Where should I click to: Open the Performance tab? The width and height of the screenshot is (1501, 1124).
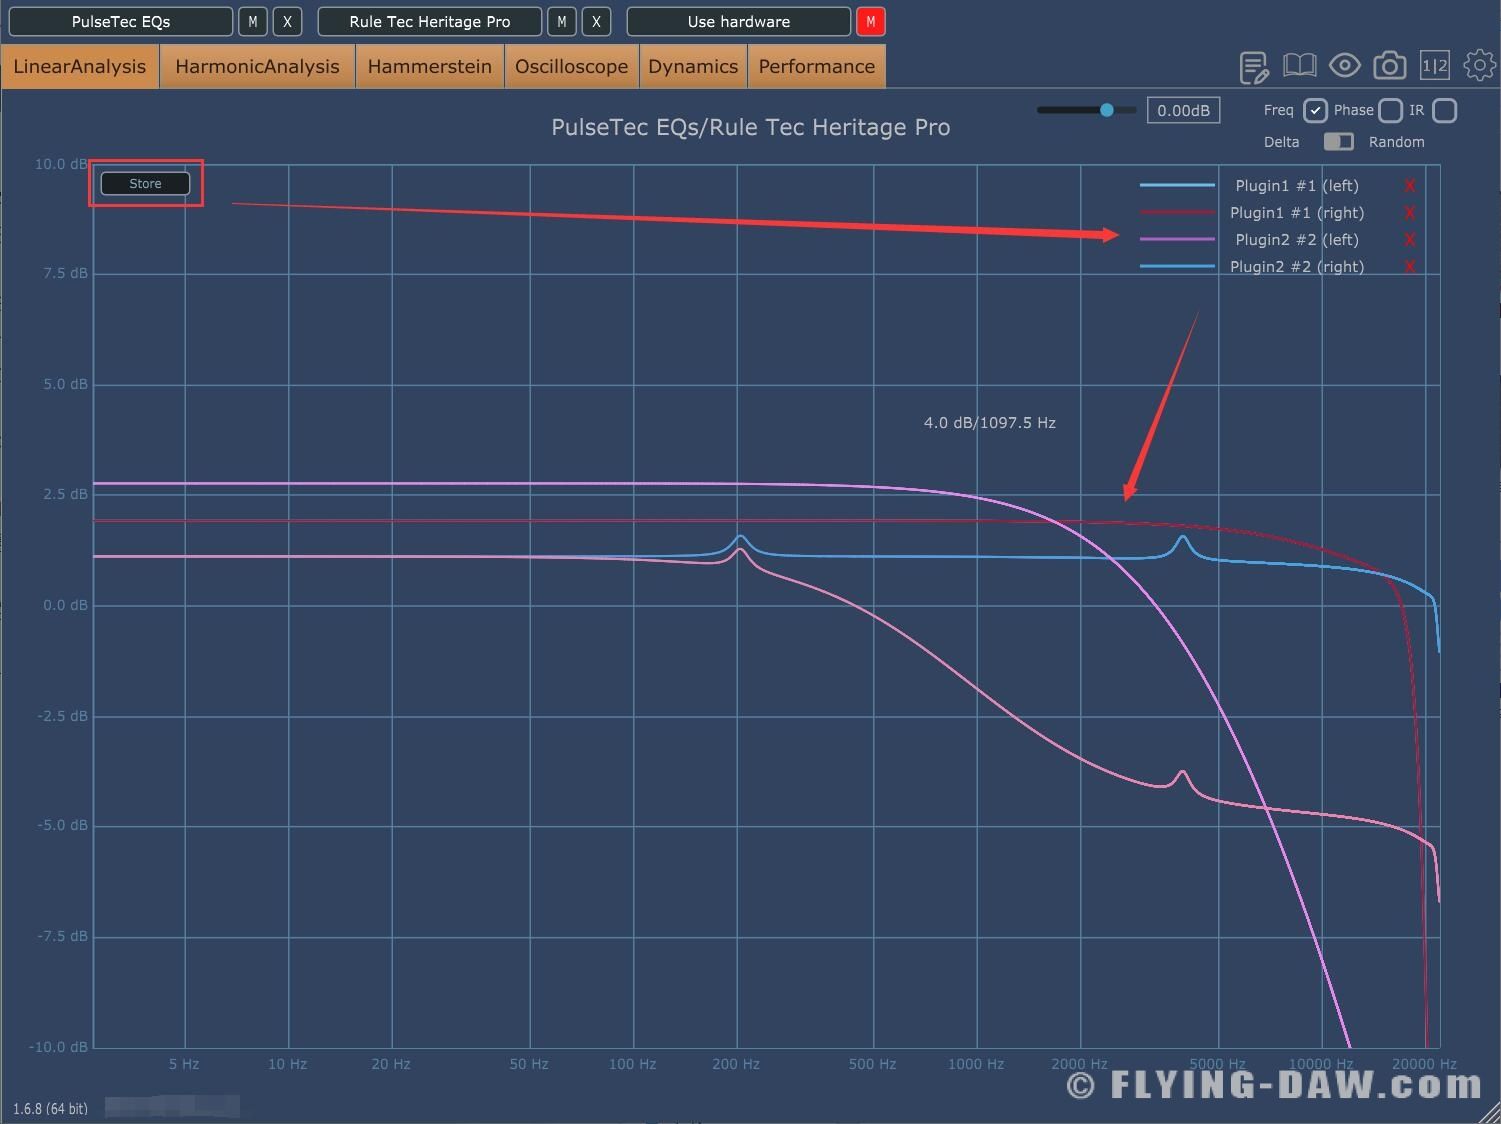[x=817, y=67]
